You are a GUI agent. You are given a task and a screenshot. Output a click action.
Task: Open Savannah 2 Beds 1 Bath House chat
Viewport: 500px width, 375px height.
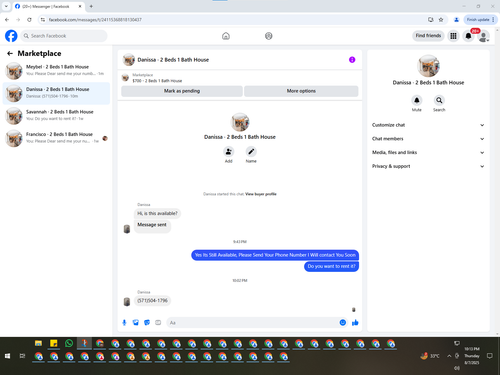coord(56,116)
